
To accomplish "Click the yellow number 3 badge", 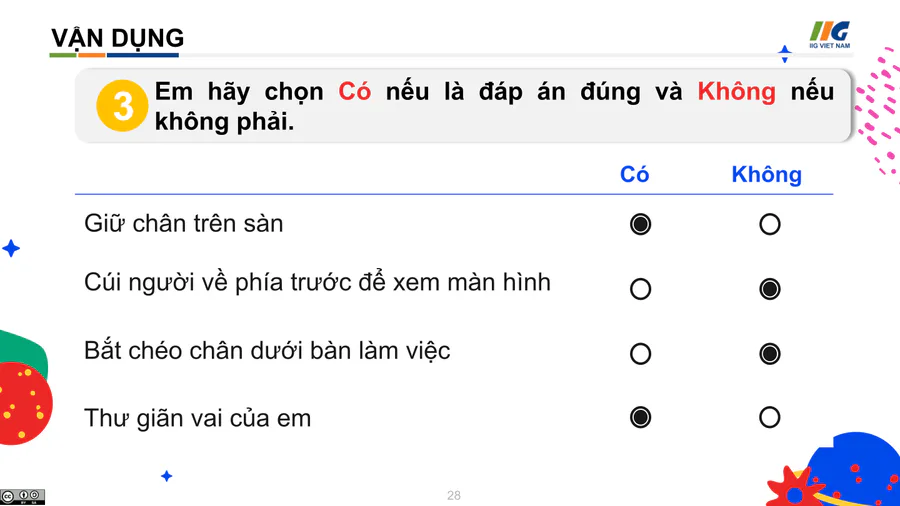I will pyautogui.click(x=122, y=106).
